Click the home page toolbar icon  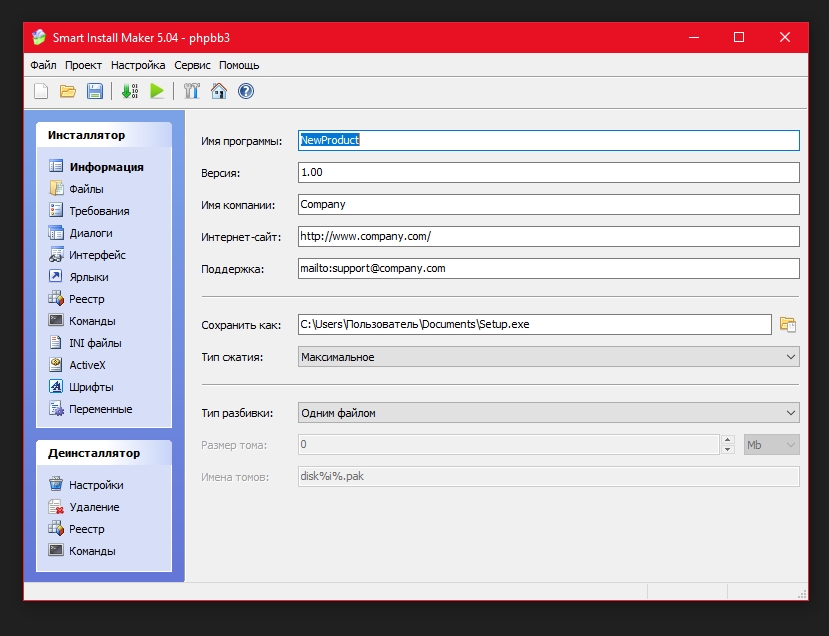219,92
